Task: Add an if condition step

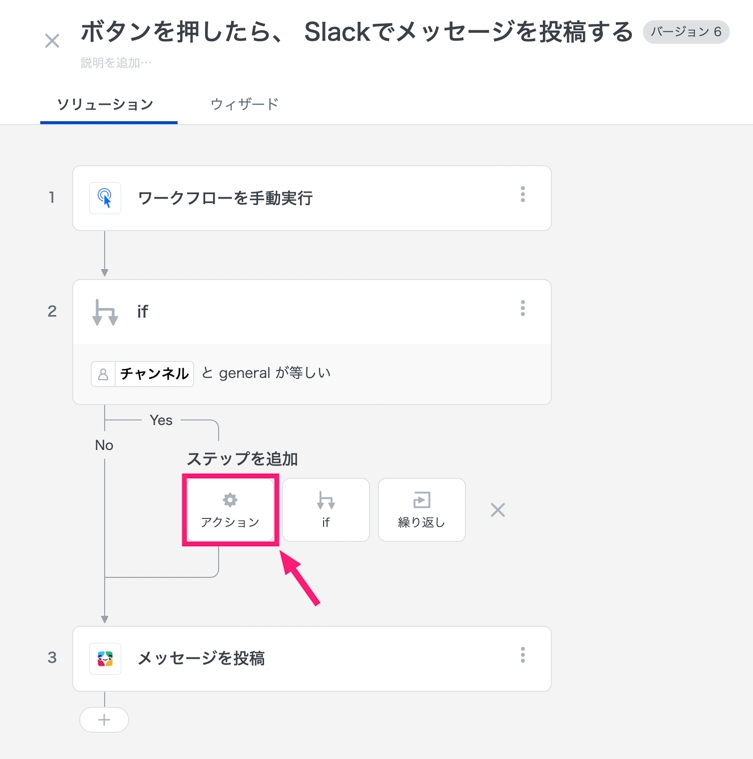Action: coord(326,510)
